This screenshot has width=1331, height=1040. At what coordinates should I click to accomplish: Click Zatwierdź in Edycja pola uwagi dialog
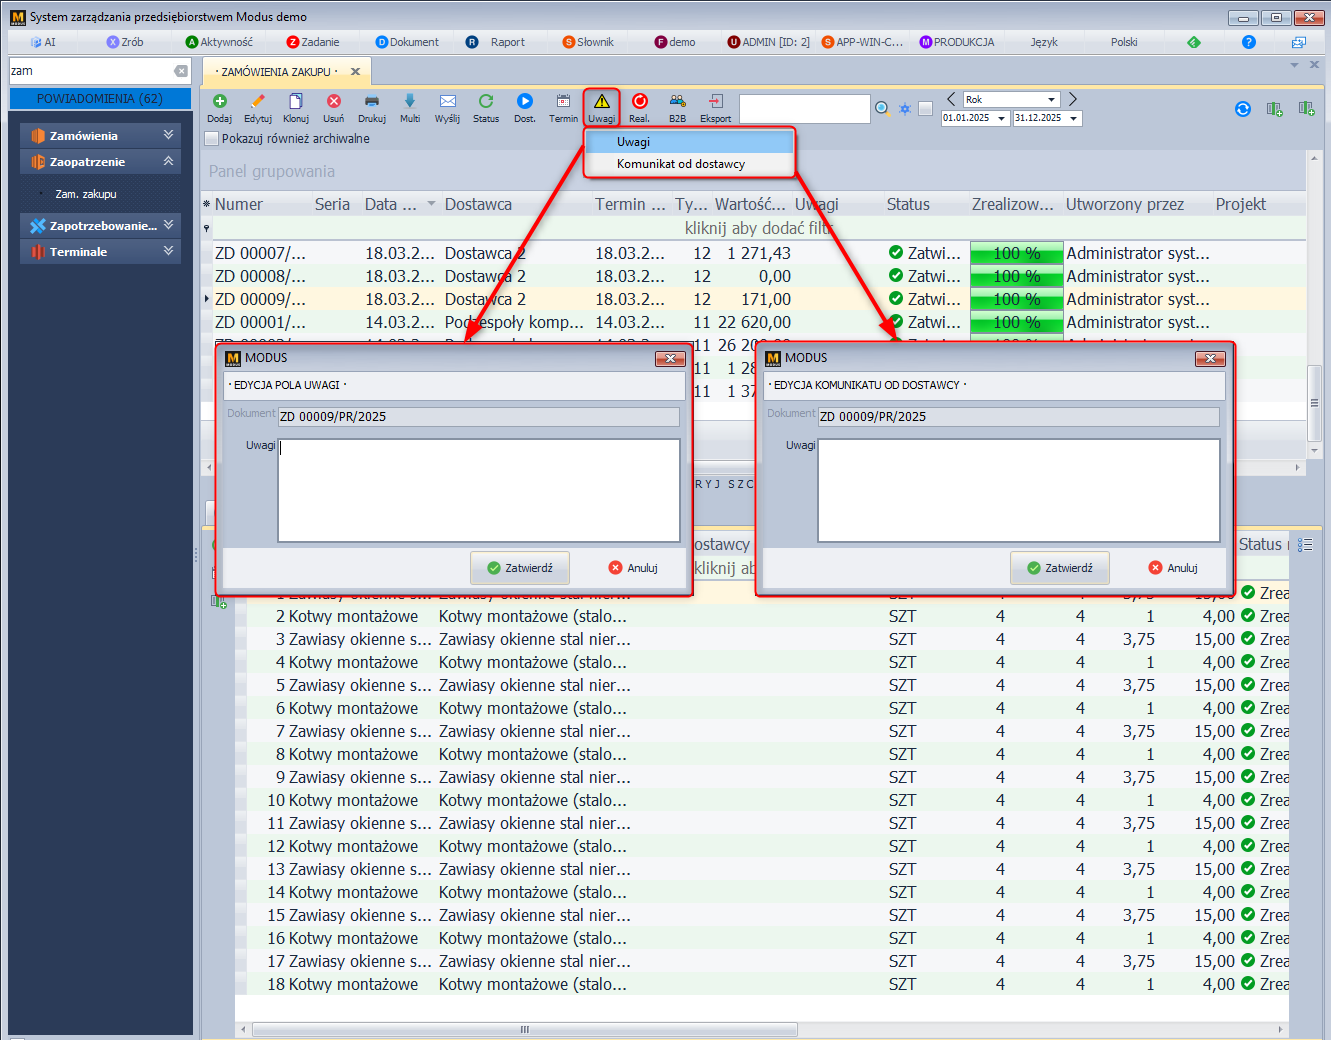tap(519, 568)
